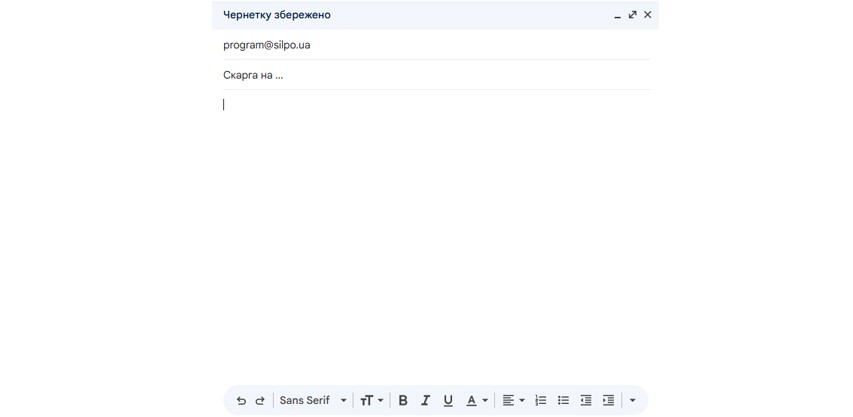This screenshot has width=853, height=417.
Task: Toggle italic formatting
Action: point(425,401)
